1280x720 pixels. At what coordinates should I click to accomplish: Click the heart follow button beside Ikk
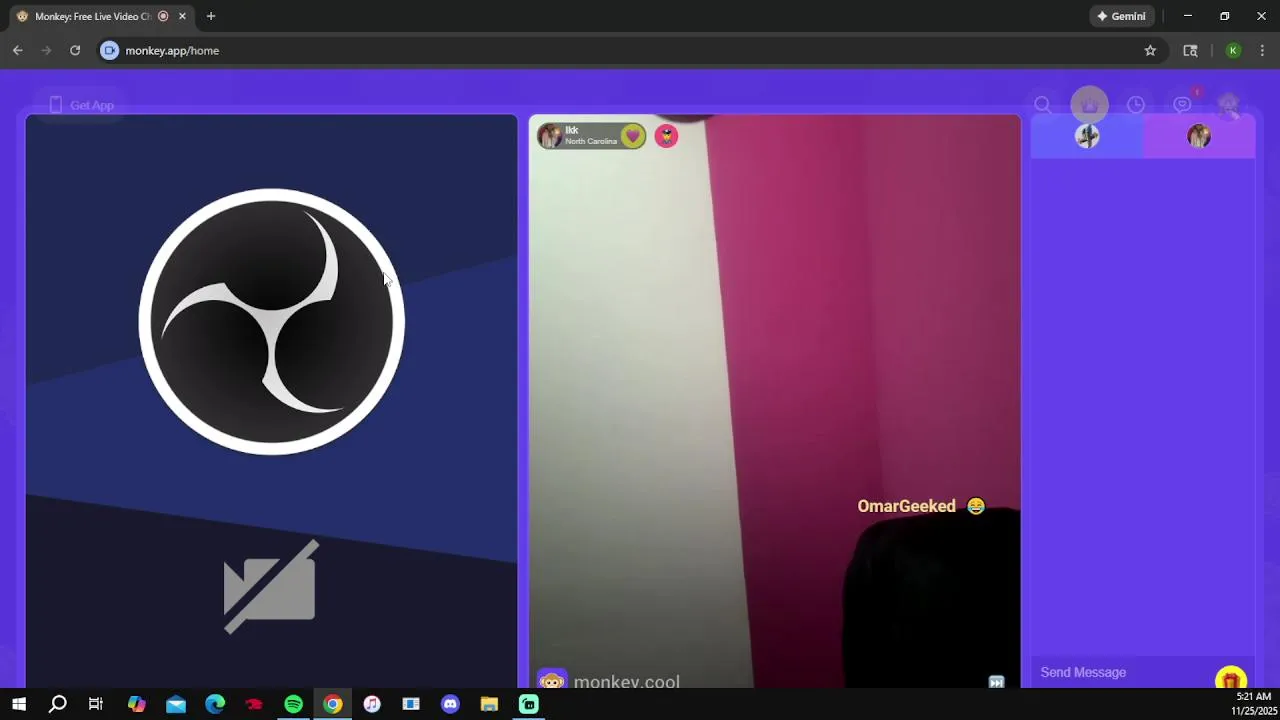[632, 136]
